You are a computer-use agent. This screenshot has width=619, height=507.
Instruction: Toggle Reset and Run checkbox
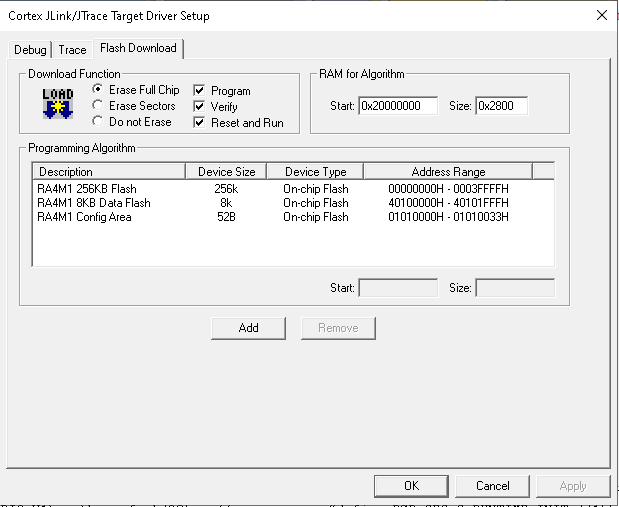pos(238,122)
